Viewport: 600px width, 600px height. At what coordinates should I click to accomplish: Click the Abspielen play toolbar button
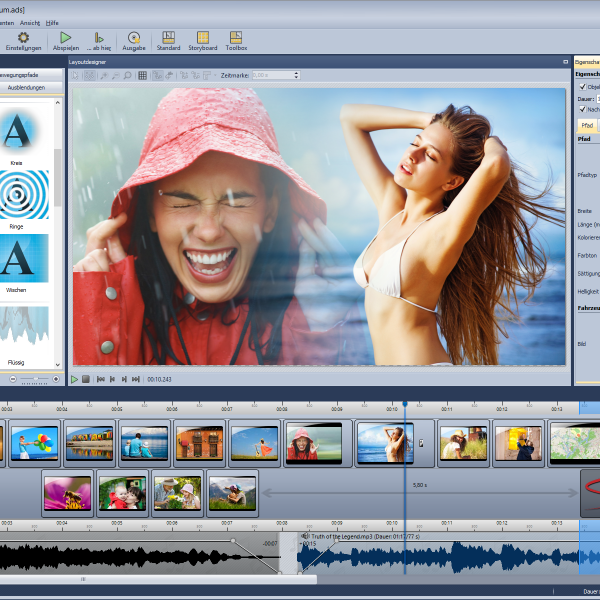[x=66, y=41]
